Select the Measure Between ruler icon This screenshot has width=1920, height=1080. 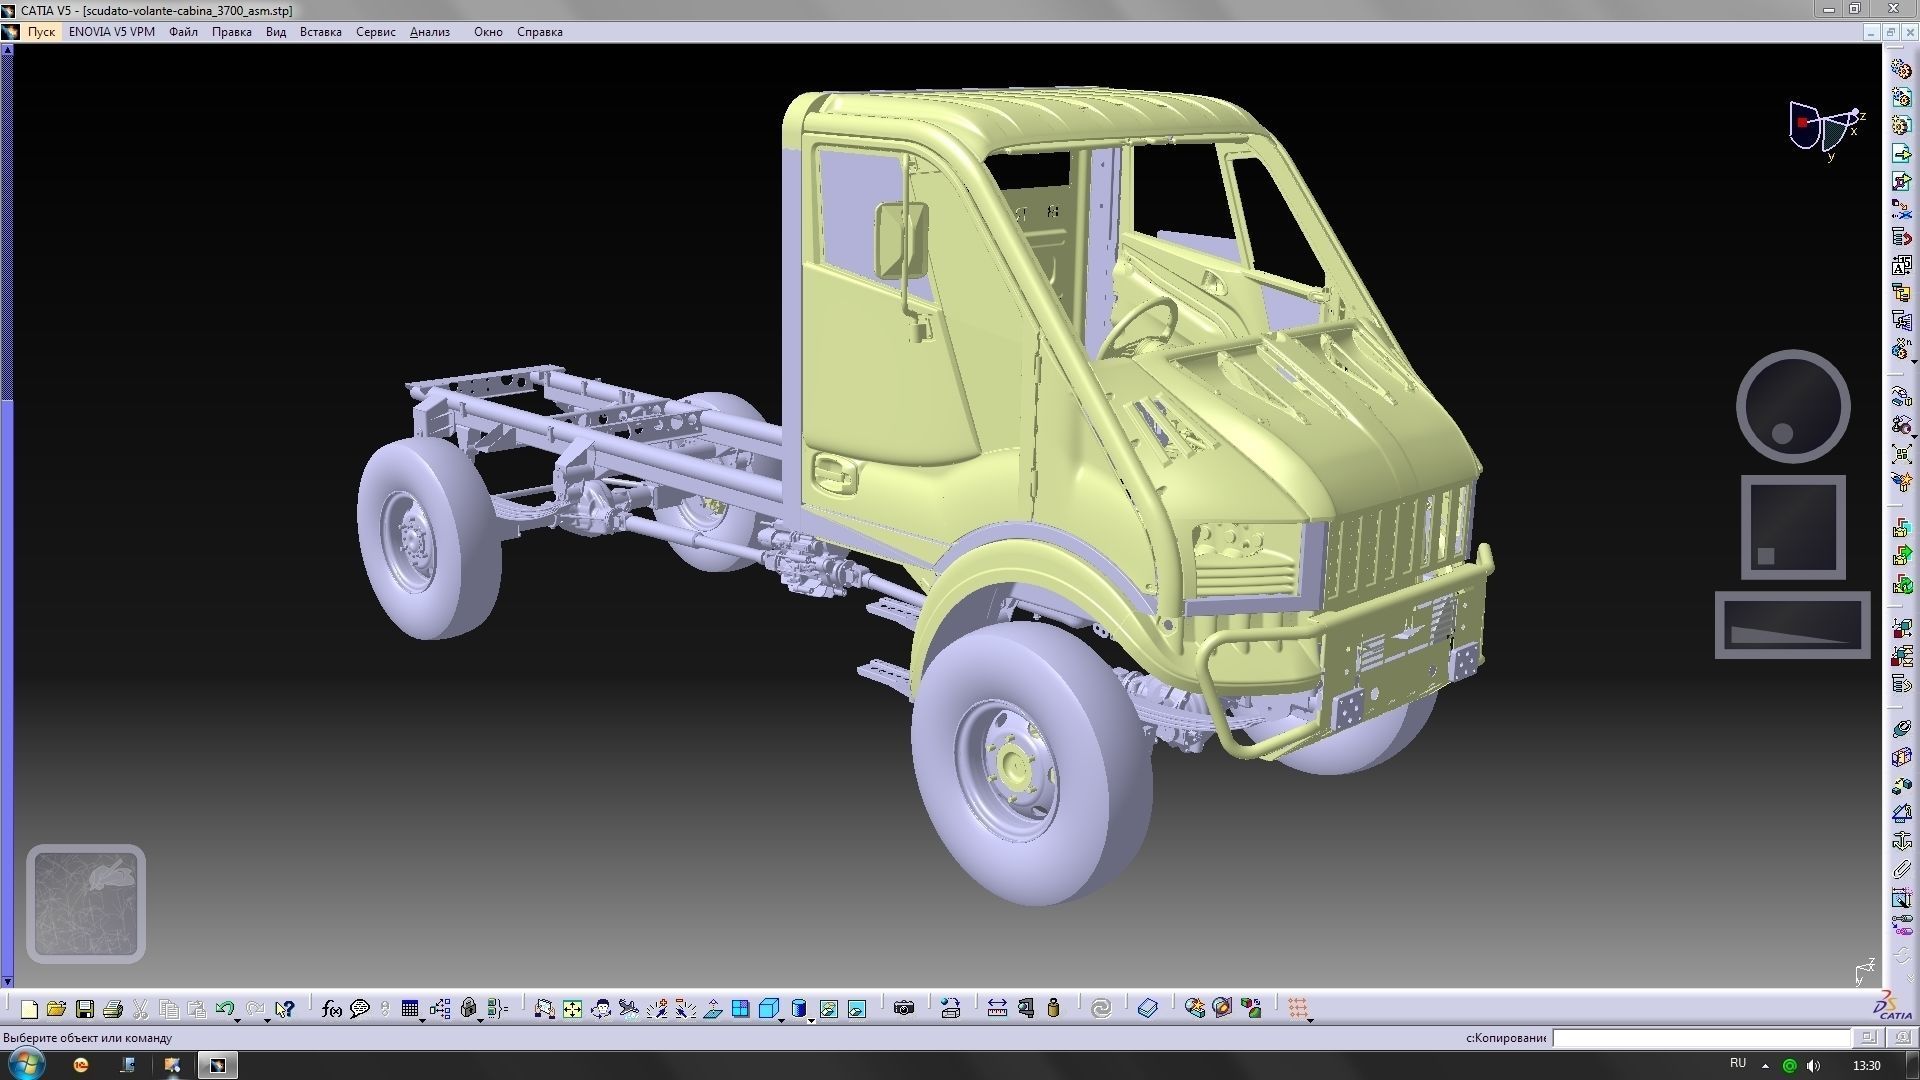point(997,1008)
